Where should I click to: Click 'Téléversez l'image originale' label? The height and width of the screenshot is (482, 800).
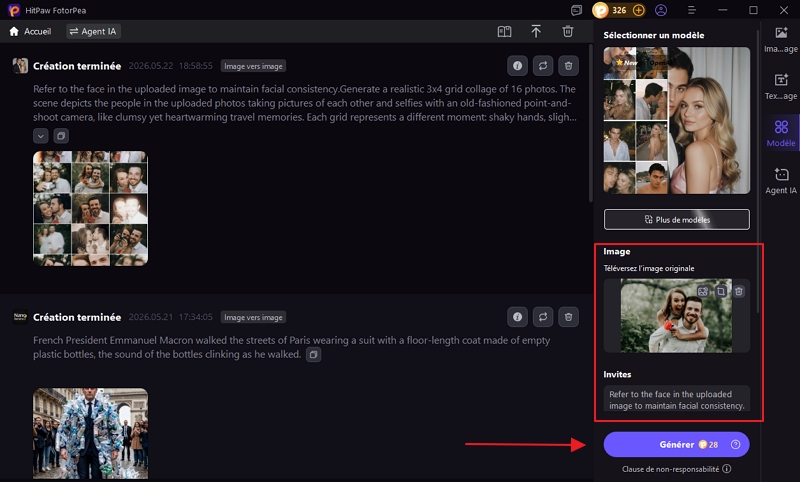coord(648,268)
